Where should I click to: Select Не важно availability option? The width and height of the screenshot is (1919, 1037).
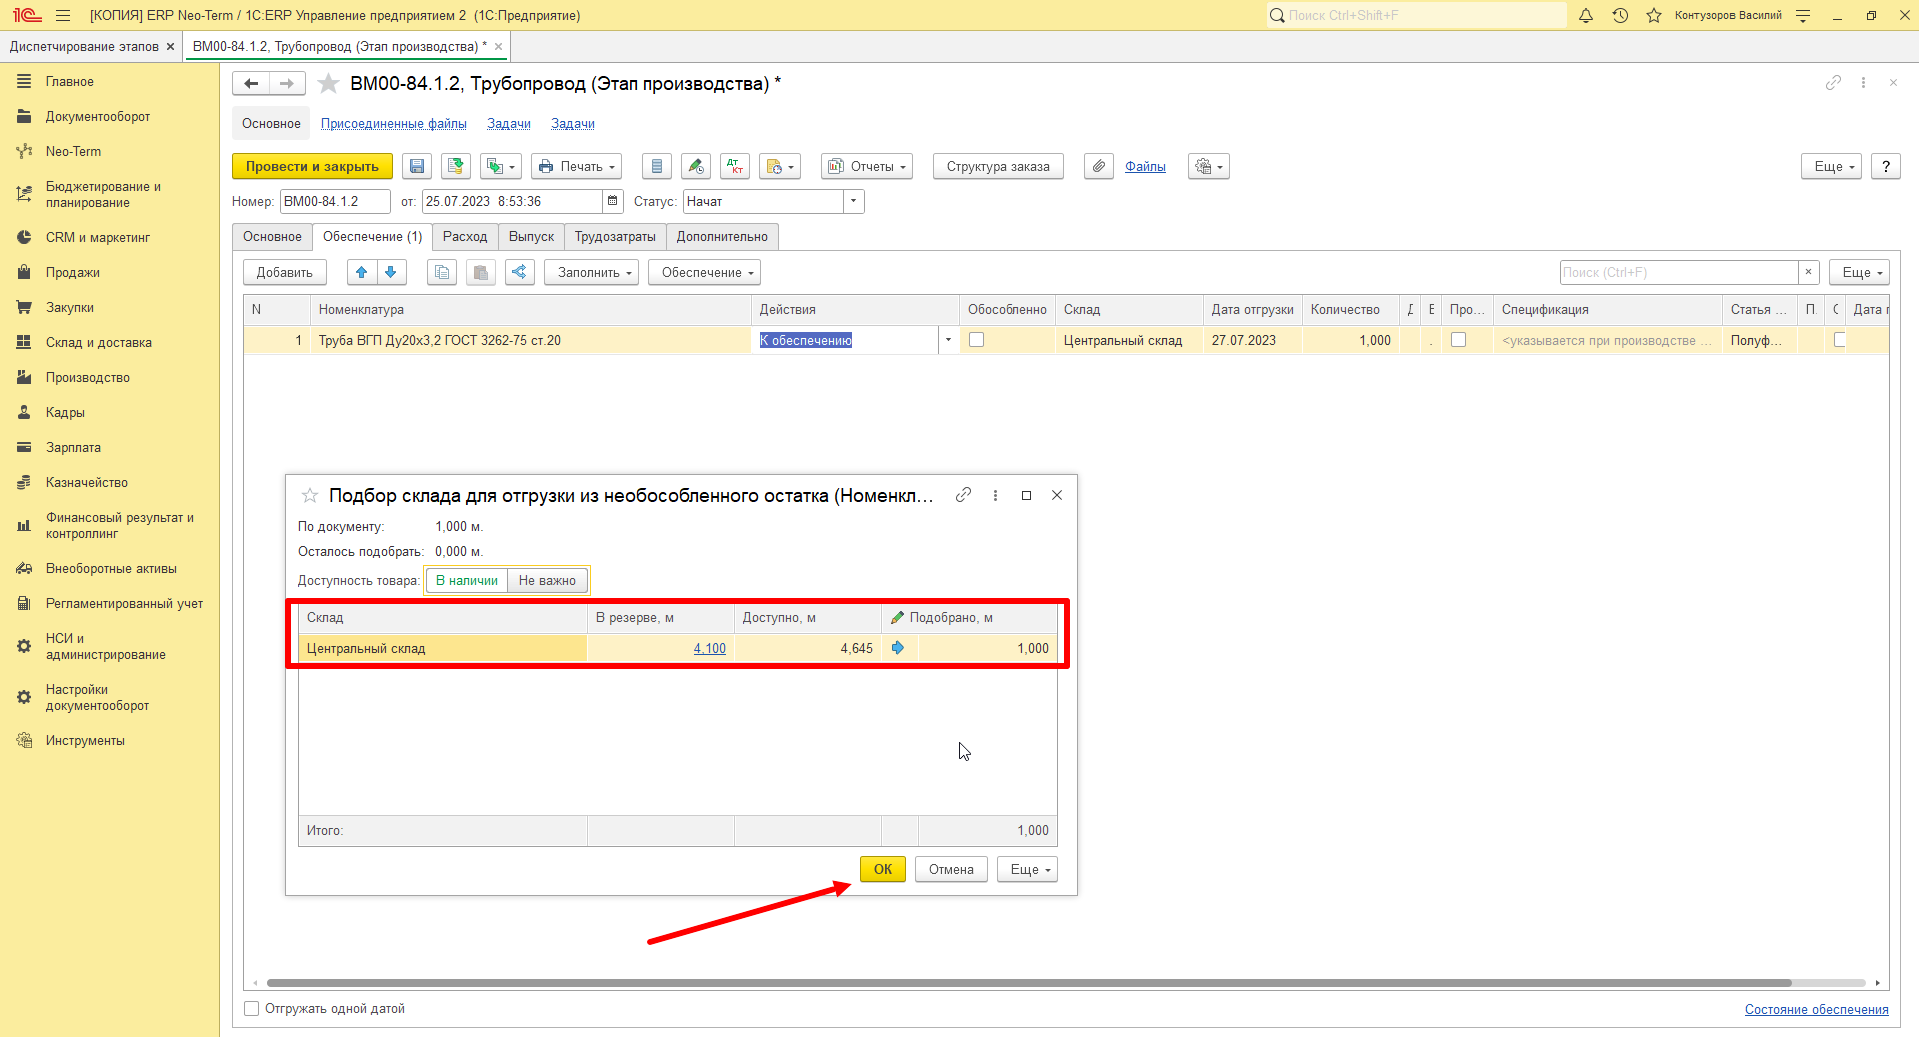point(547,581)
